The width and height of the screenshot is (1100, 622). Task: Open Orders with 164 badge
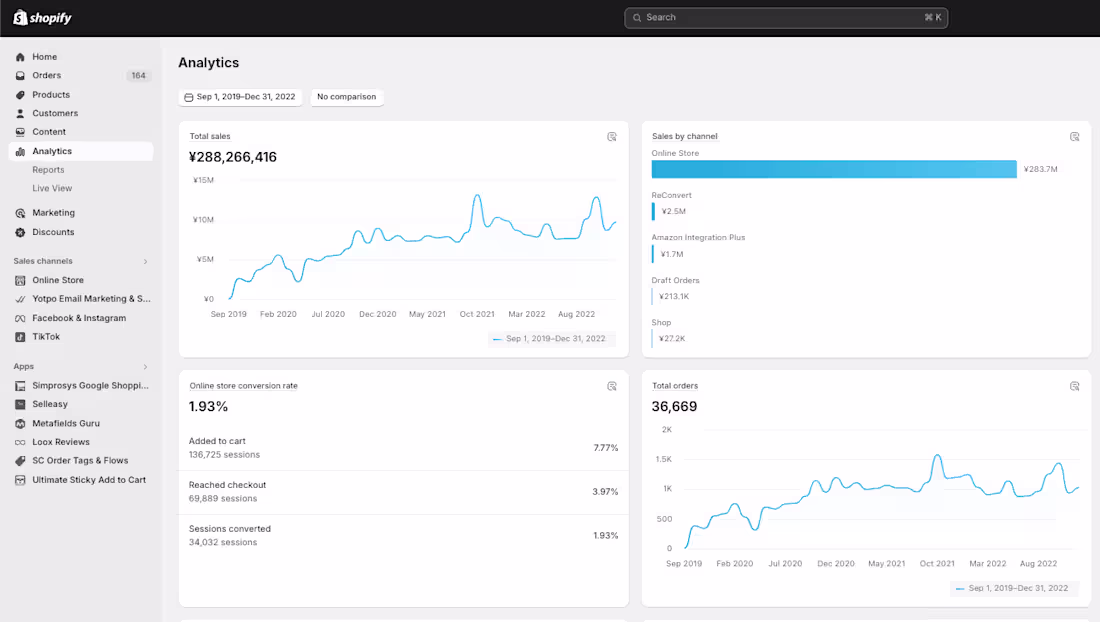81,76
